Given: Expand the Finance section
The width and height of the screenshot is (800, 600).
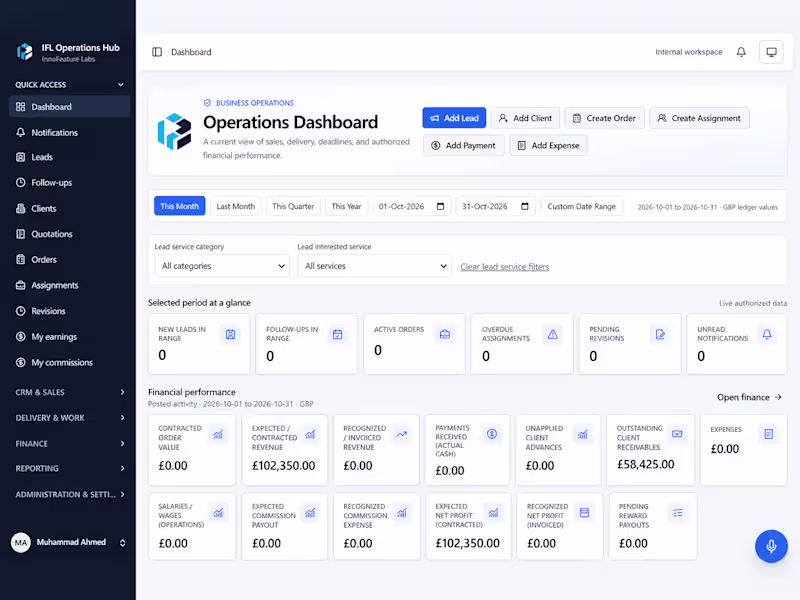Looking at the screenshot, I should pos(69,444).
